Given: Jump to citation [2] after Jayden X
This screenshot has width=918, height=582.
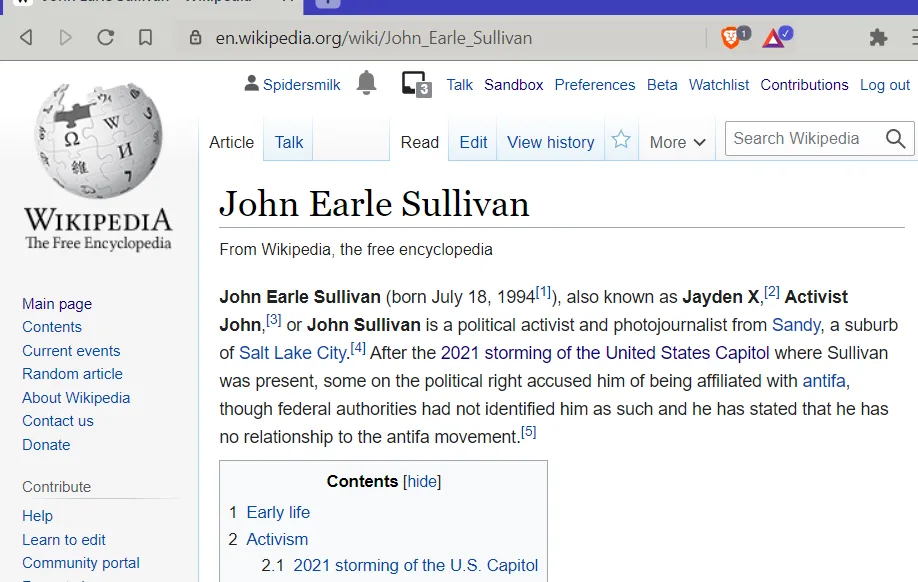Looking at the screenshot, I should [772, 292].
